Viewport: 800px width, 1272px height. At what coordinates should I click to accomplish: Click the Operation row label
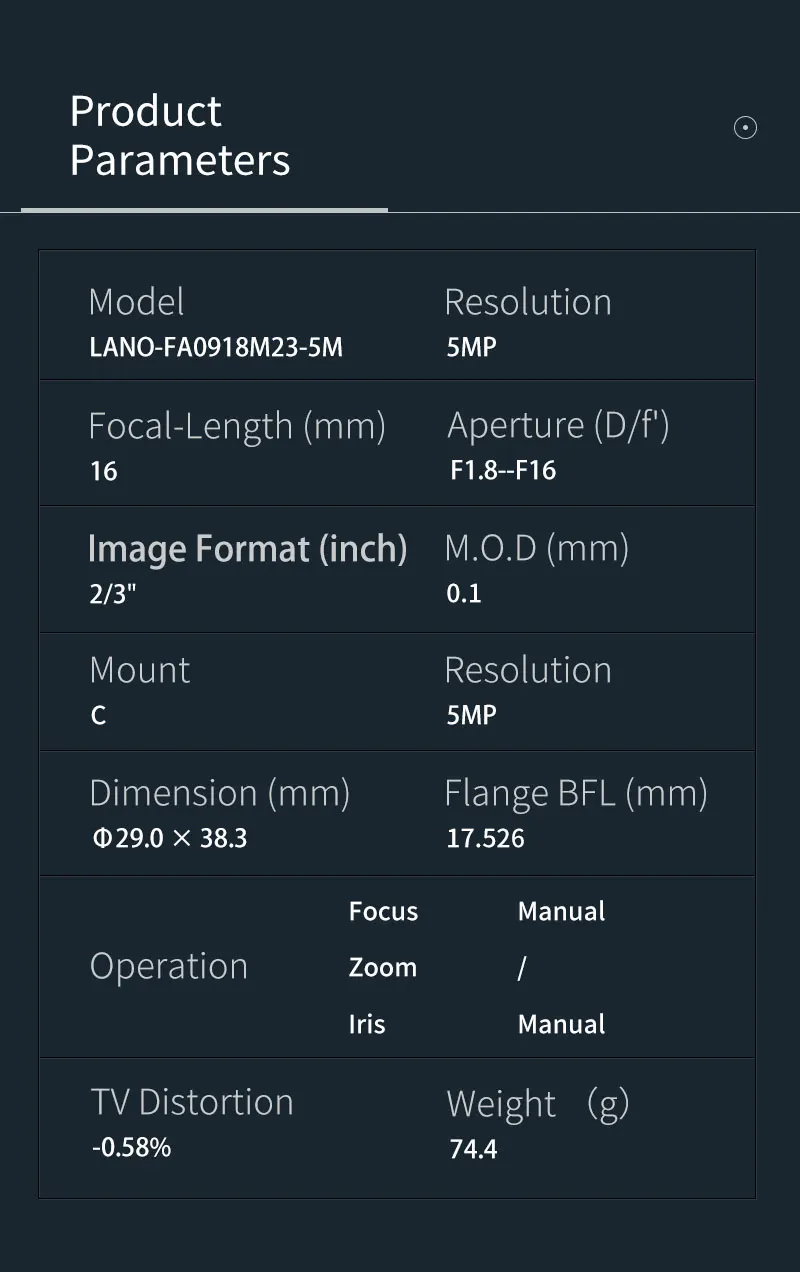pos(169,966)
